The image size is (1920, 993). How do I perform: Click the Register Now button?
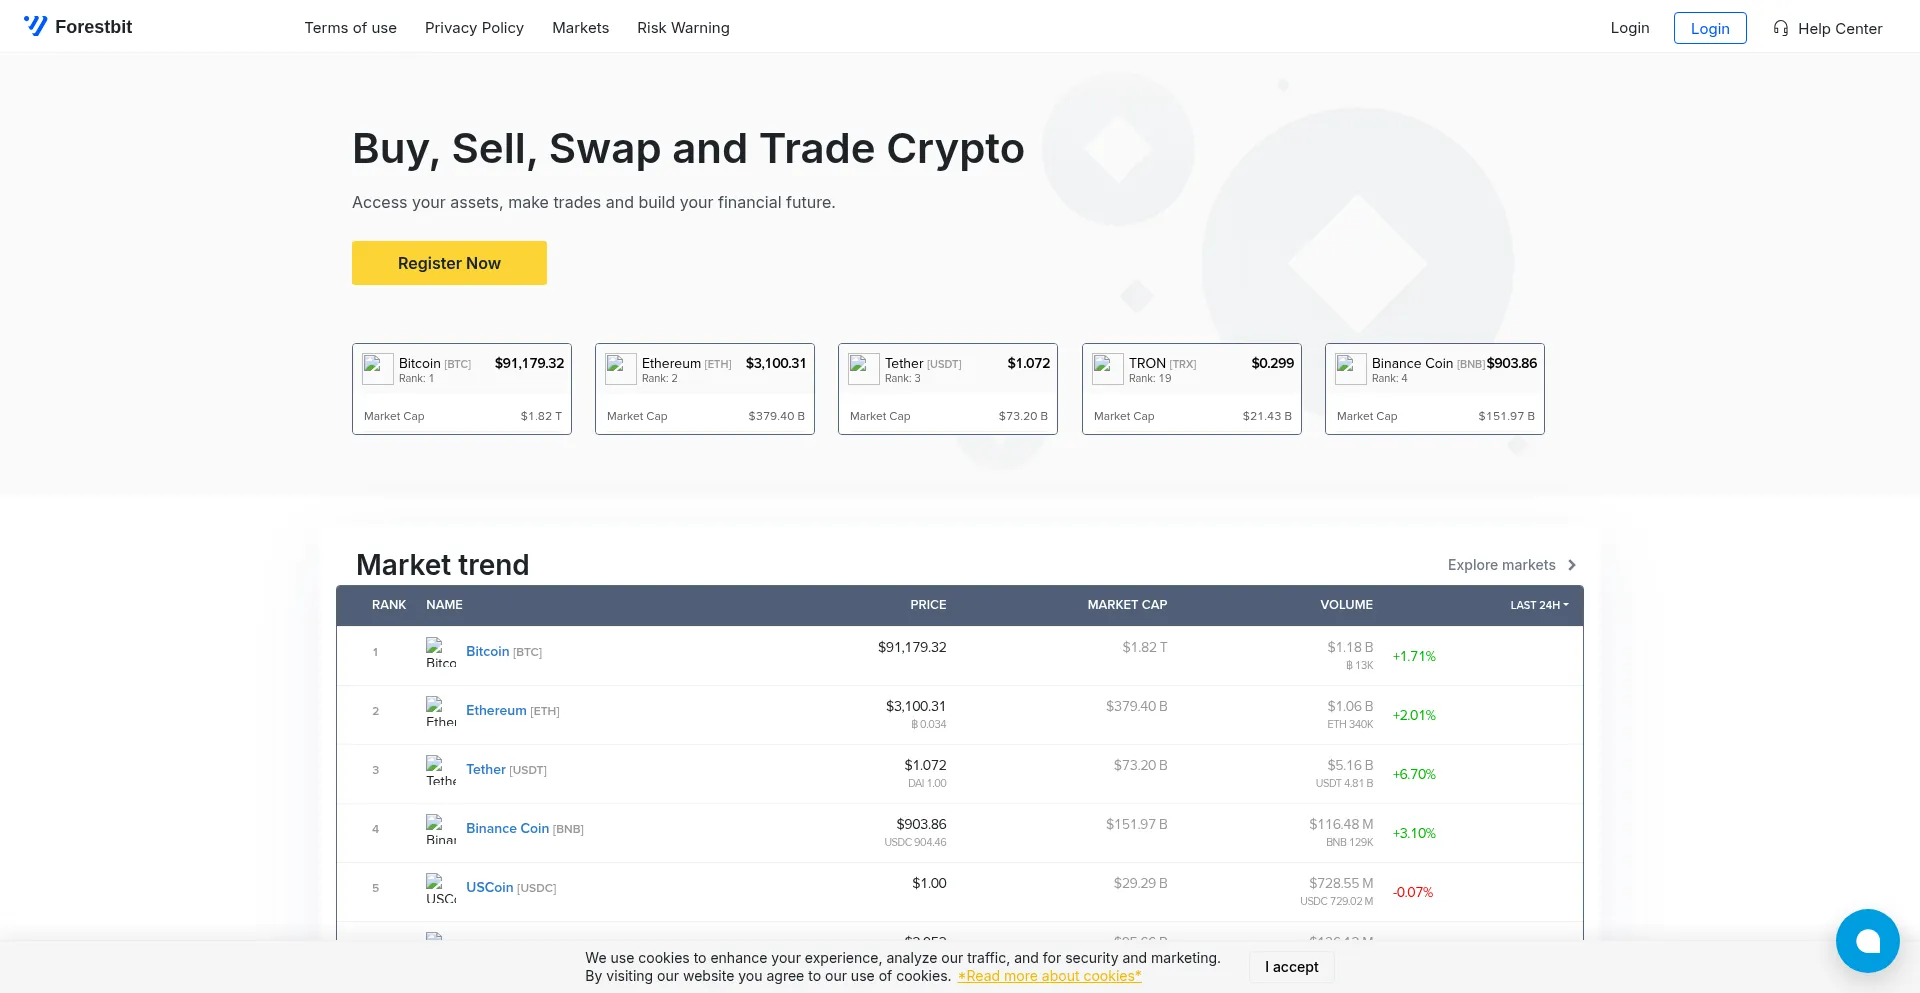coord(449,262)
